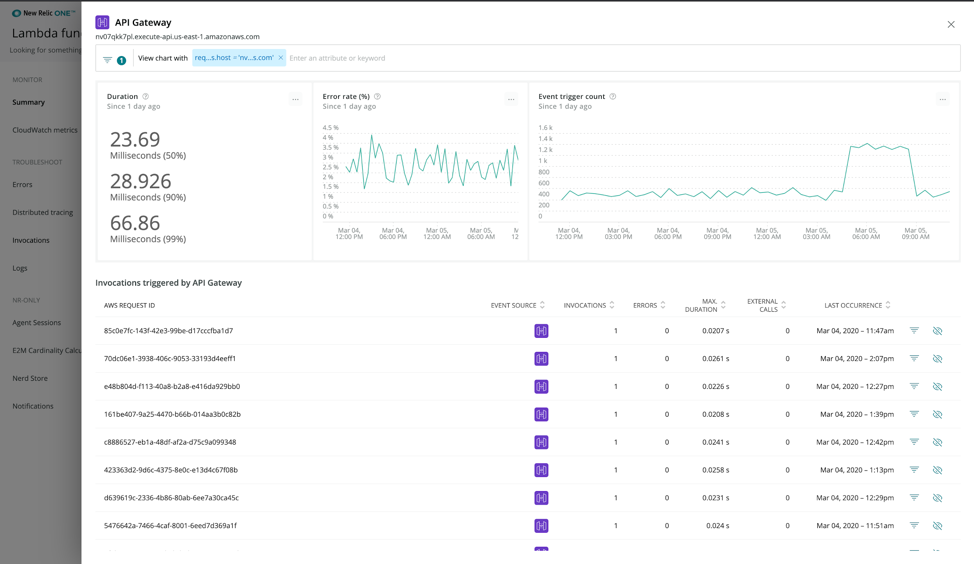This screenshot has height=564, width=974.
Task: Toggle hide icon on the d639619c row
Action: (x=937, y=498)
